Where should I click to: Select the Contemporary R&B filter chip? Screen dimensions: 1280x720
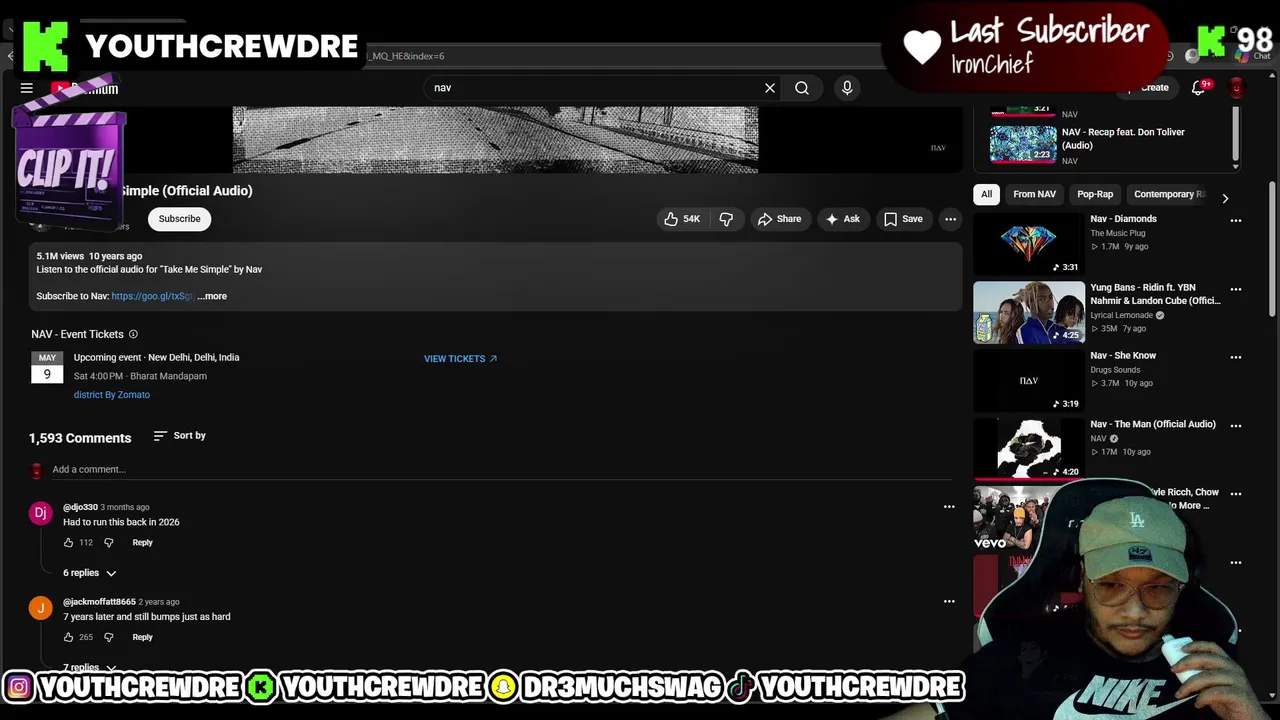(1168, 194)
